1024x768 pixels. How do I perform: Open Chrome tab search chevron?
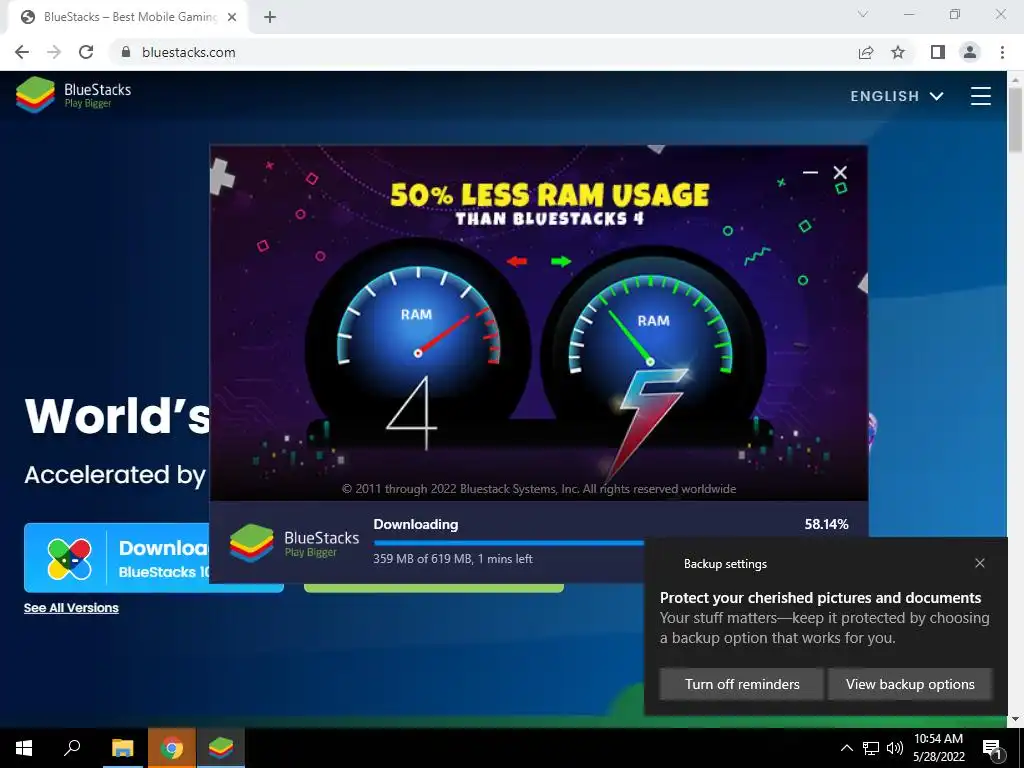click(863, 14)
